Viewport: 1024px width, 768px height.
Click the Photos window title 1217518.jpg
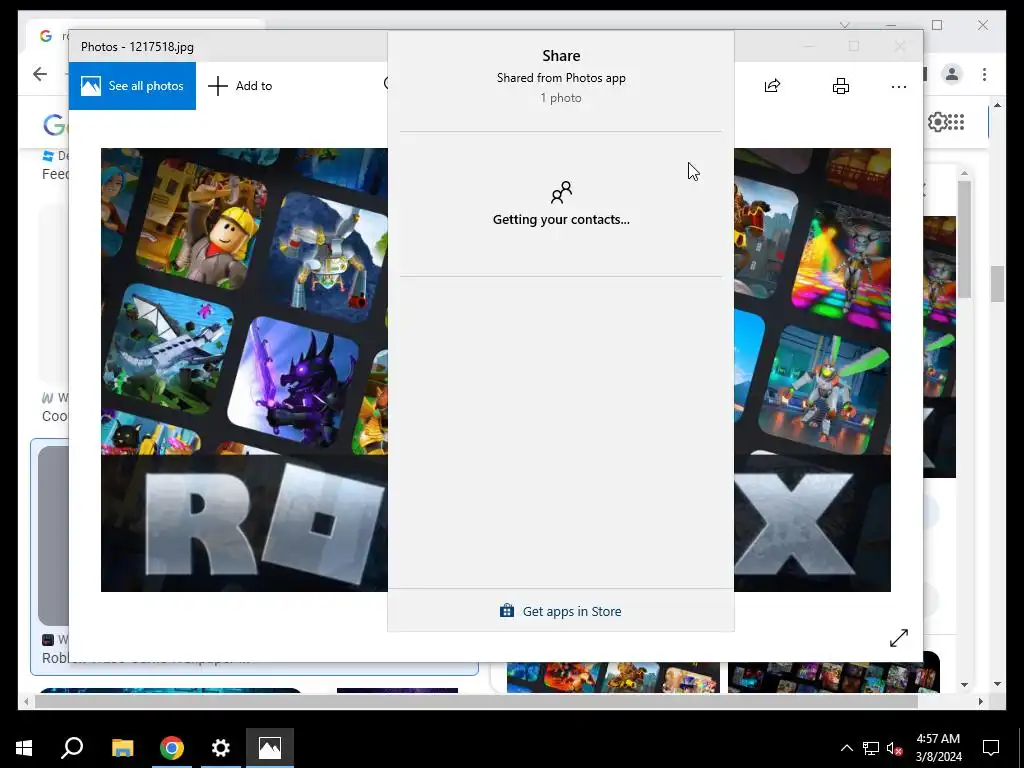(137, 46)
